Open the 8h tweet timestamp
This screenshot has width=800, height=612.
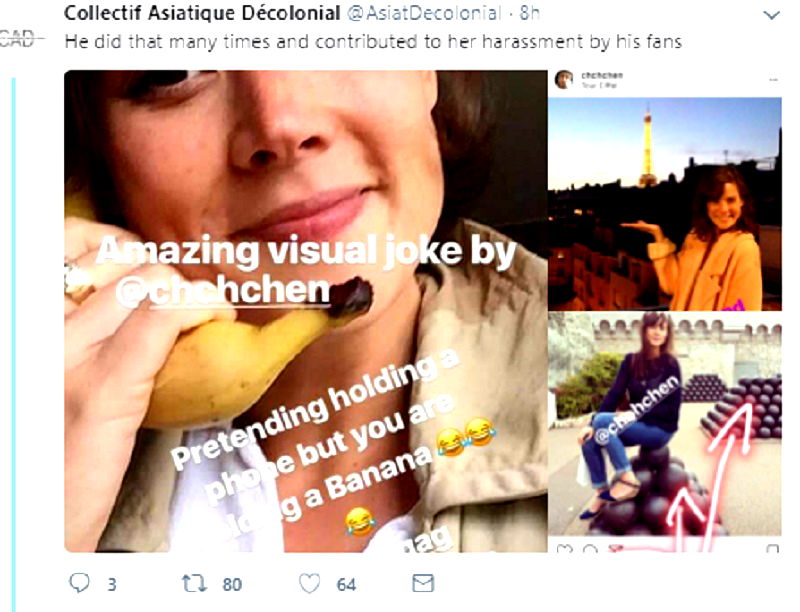coord(529,13)
